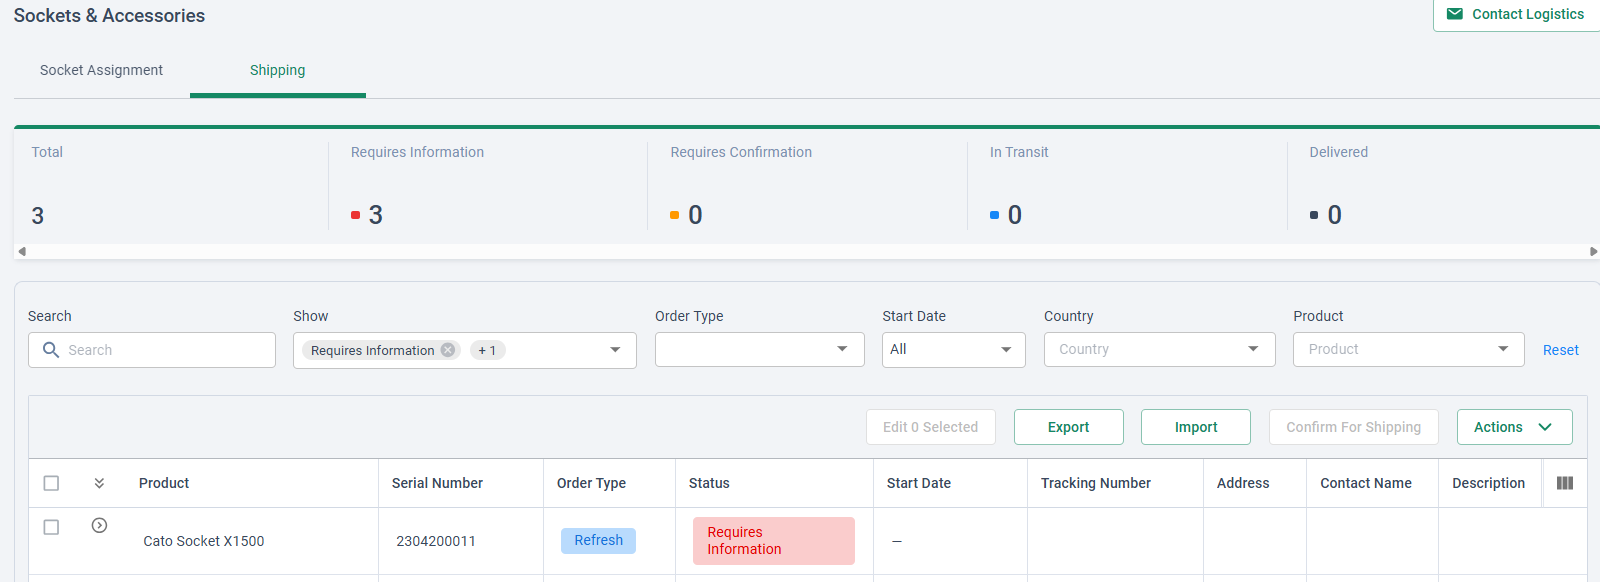Click the Contact Logistics envelope icon
The height and width of the screenshot is (582, 1600).
click(1455, 14)
